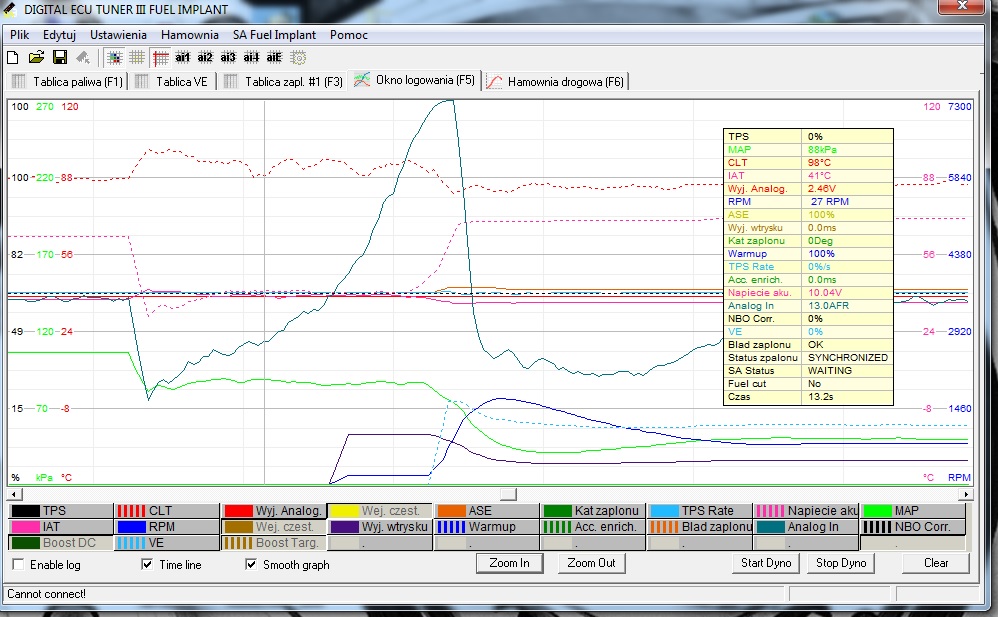Click the red grid toolbar icon
998x617 pixels.
click(x=160, y=58)
